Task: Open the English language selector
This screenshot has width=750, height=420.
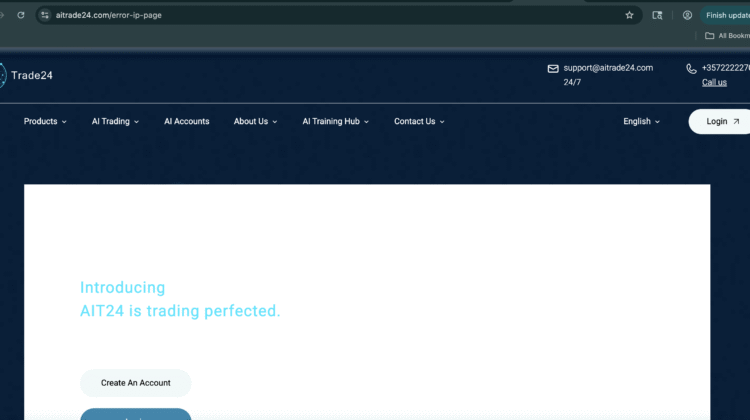Action: 641,121
